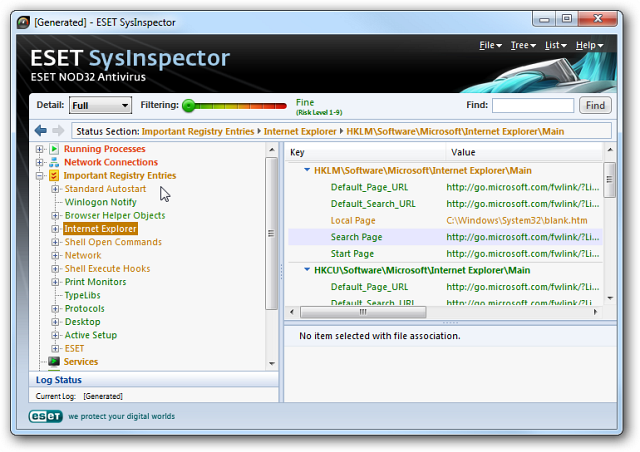Expand Active Setup node
The image size is (640, 452).
55,335
